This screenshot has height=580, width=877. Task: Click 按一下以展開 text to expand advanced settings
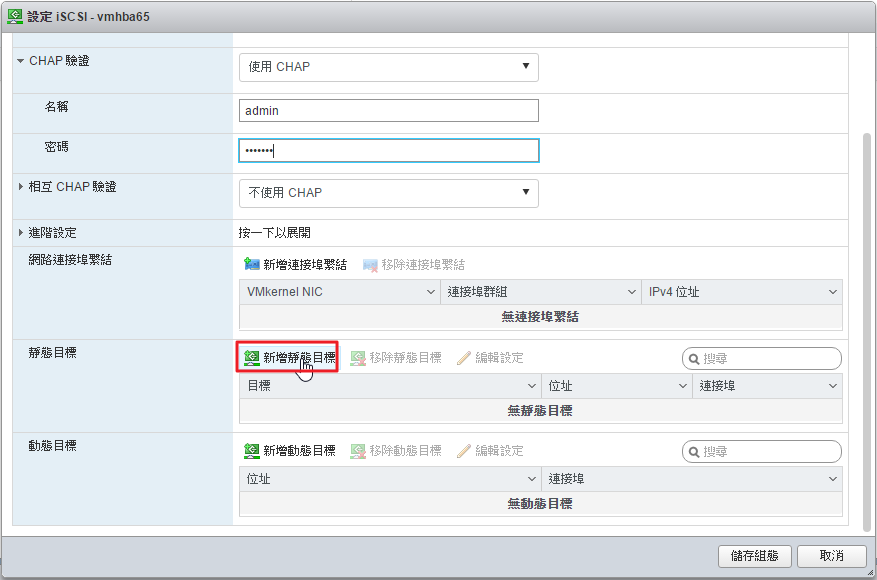(x=275, y=233)
